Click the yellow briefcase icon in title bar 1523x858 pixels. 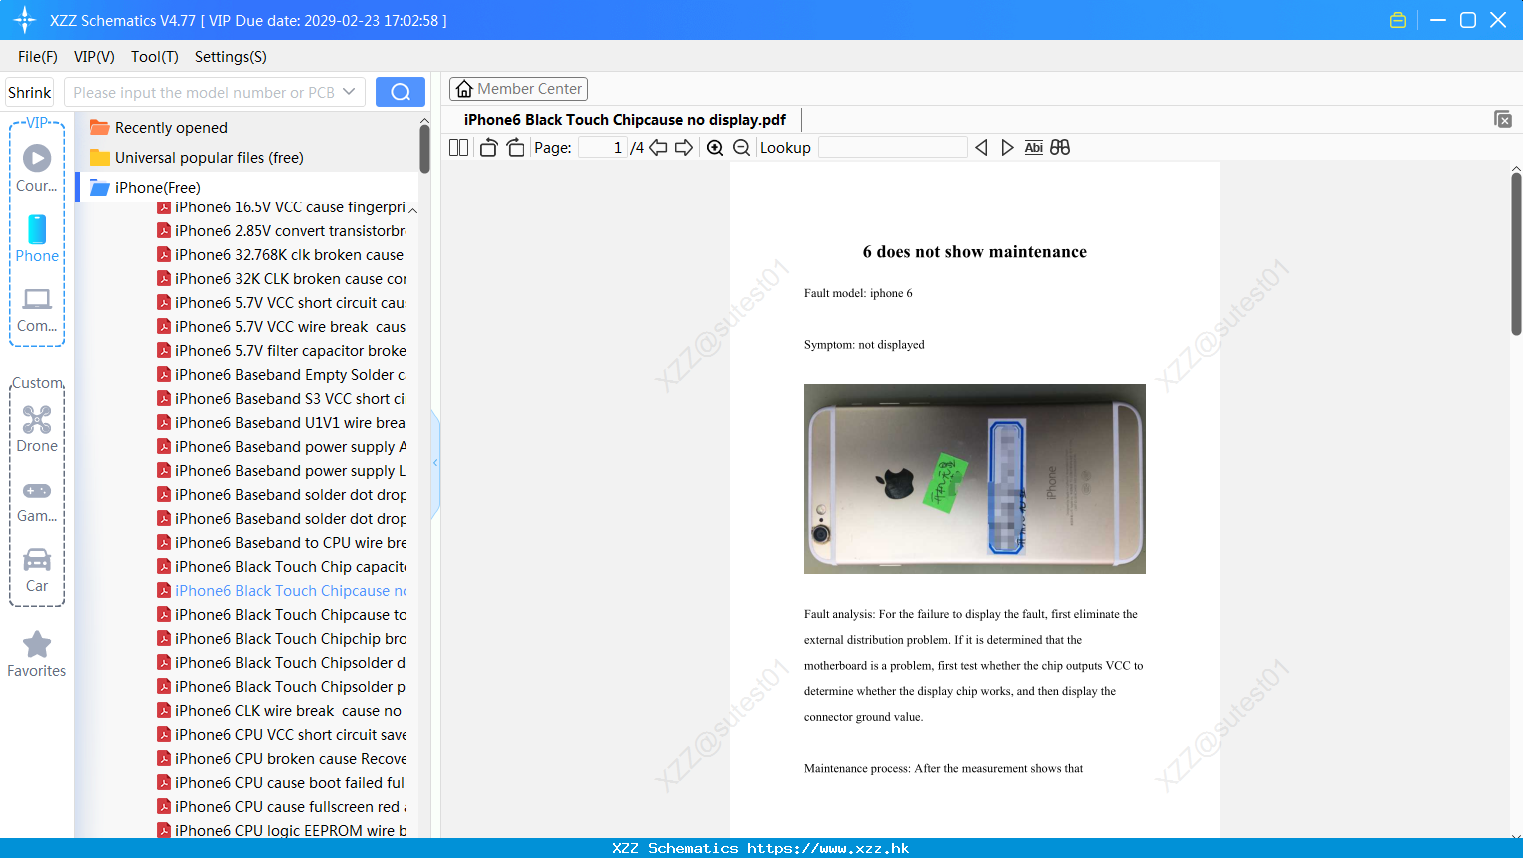tap(1398, 20)
